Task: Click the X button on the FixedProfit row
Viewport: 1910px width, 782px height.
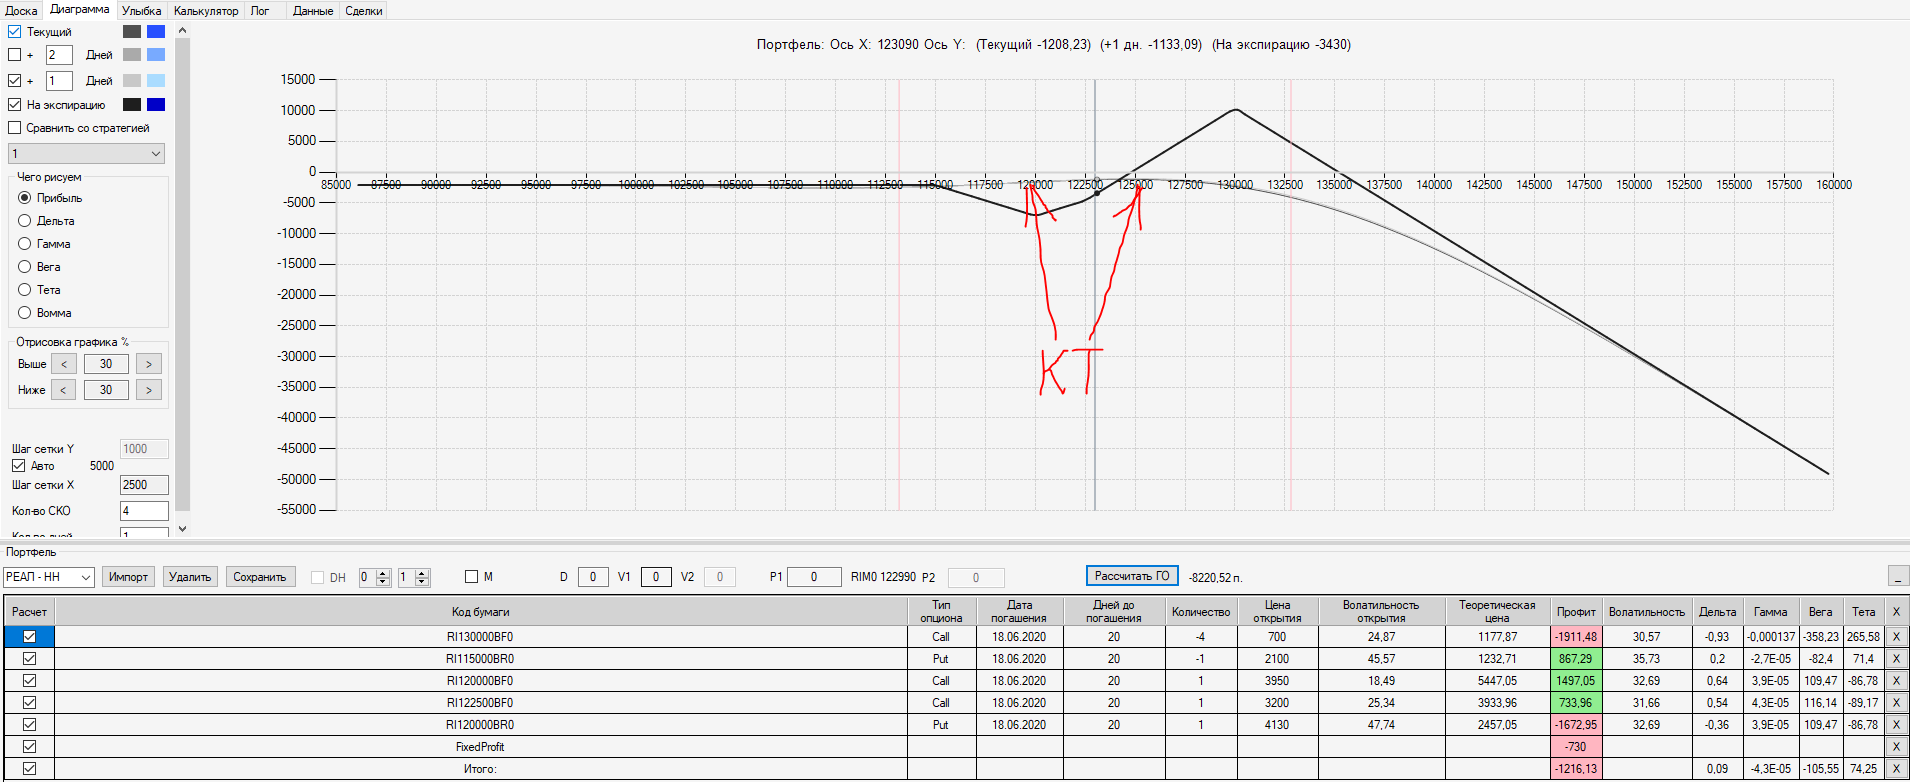Action: (1895, 747)
